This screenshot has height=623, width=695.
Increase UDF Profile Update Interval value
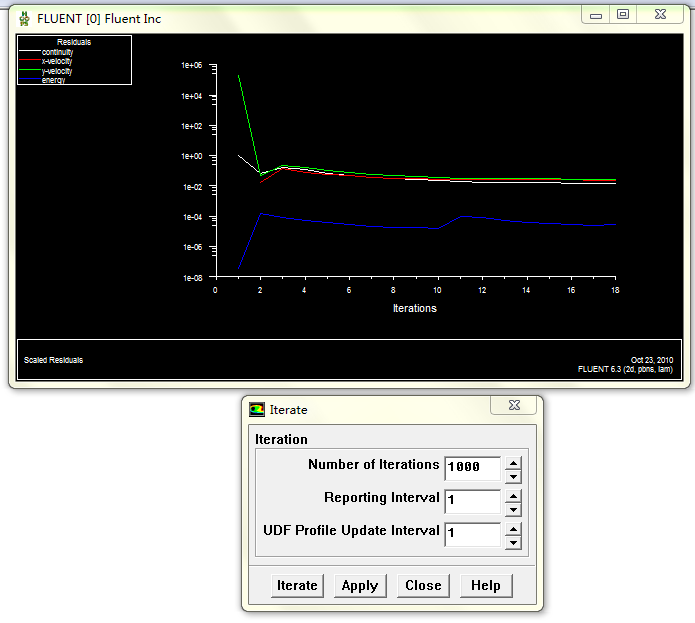click(x=513, y=528)
